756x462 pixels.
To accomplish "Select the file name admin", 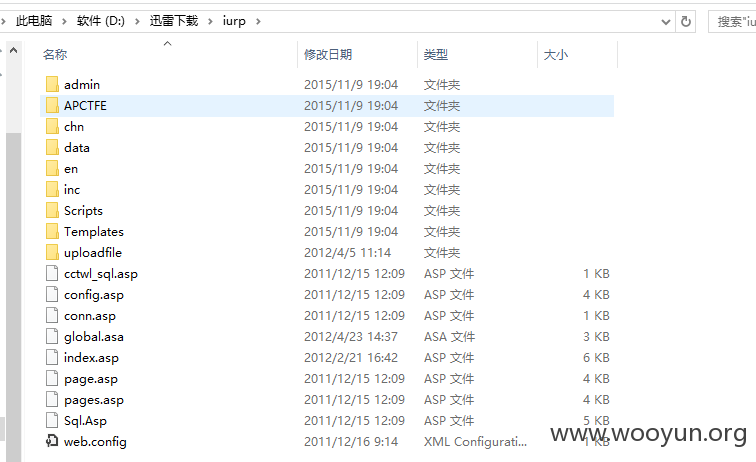I will point(82,84).
